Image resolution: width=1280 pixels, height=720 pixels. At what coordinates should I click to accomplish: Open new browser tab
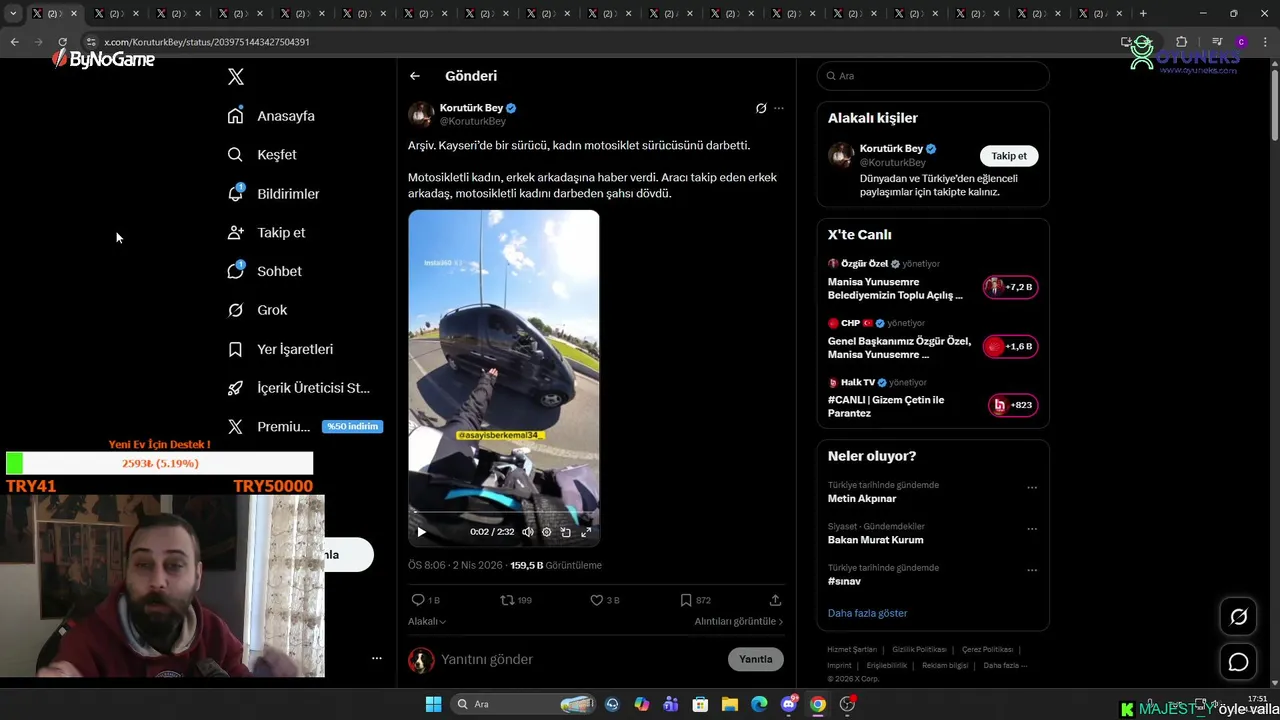coord(1143,13)
